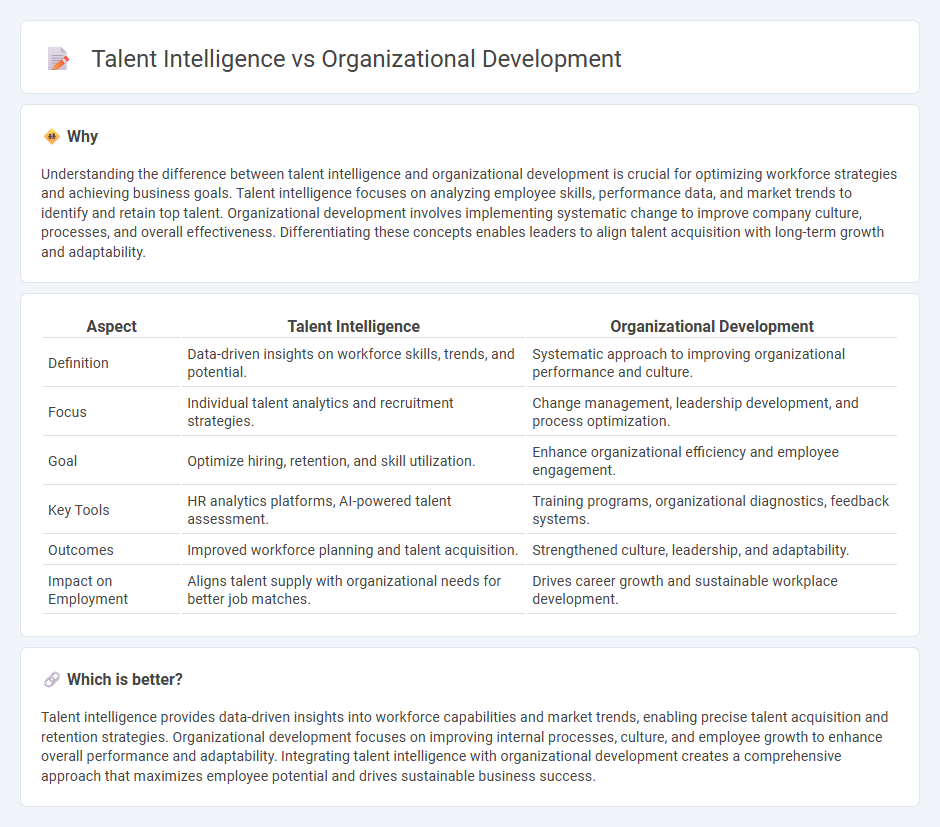Click the 'Why' section heading

pos(82,137)
